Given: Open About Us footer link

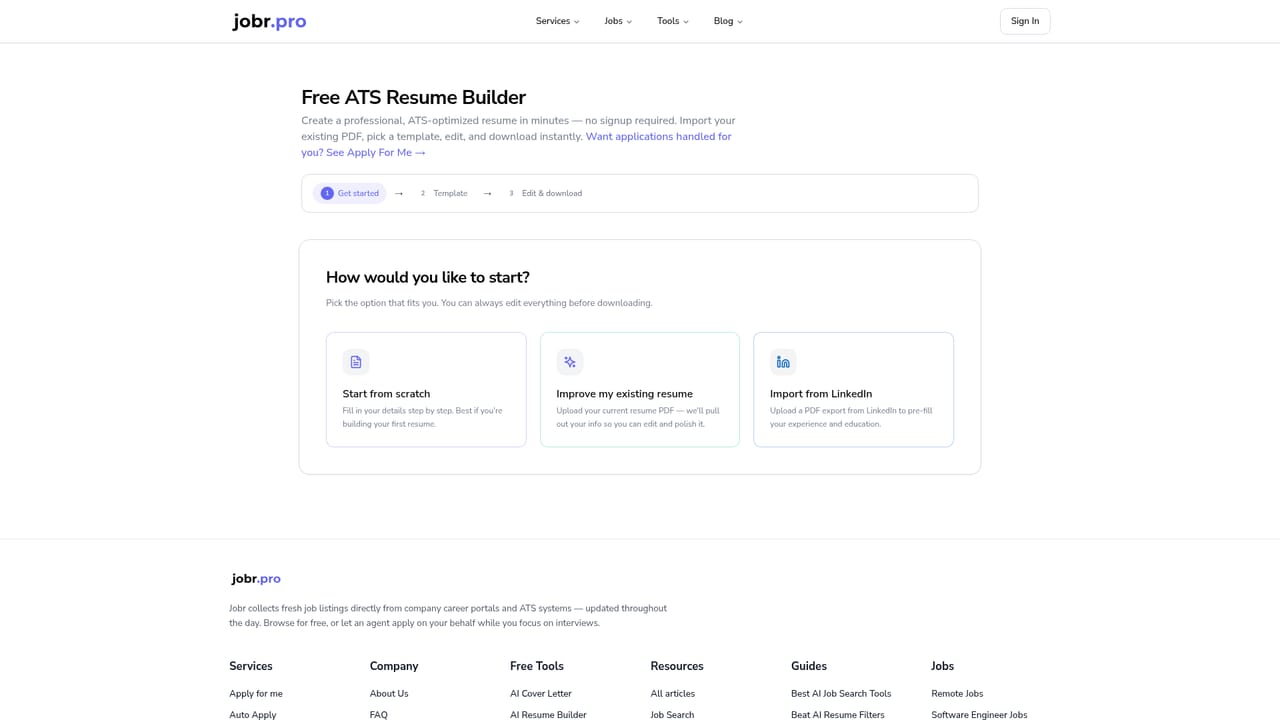Looking at the screenshot, I should (x=389, y=693).
